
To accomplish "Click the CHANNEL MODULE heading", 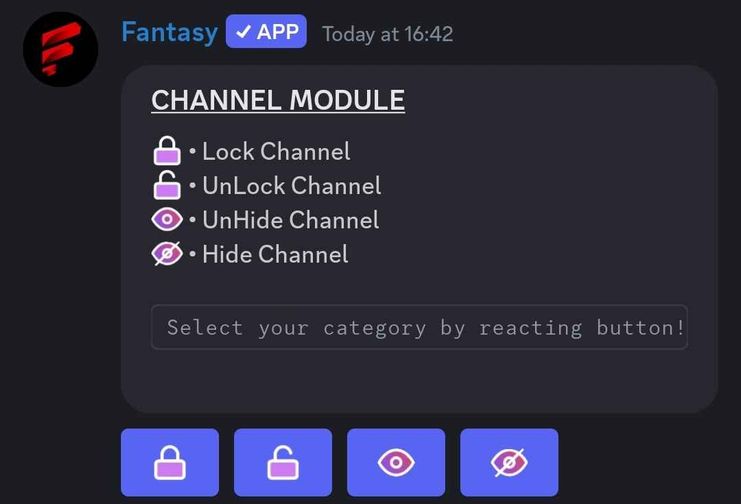I will point(278,100).
